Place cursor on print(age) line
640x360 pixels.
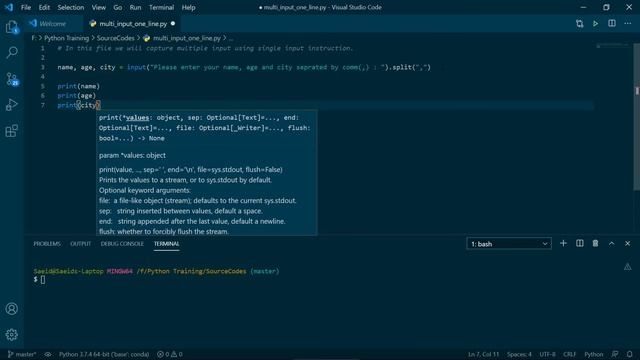click(77, 96)
